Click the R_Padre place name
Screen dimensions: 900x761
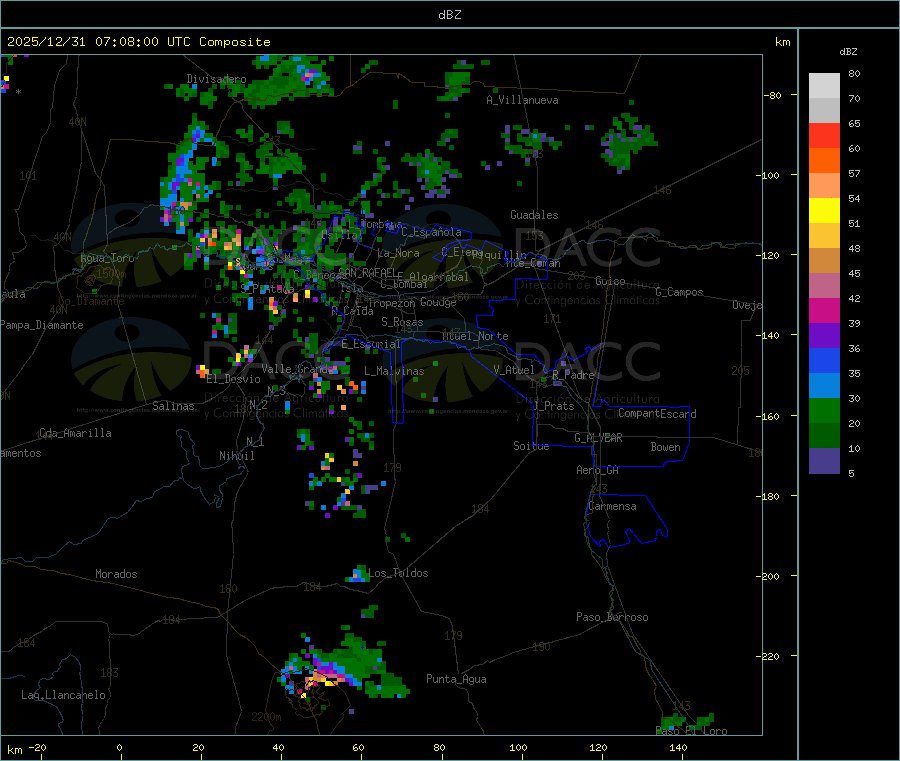[x=573, y=375]
